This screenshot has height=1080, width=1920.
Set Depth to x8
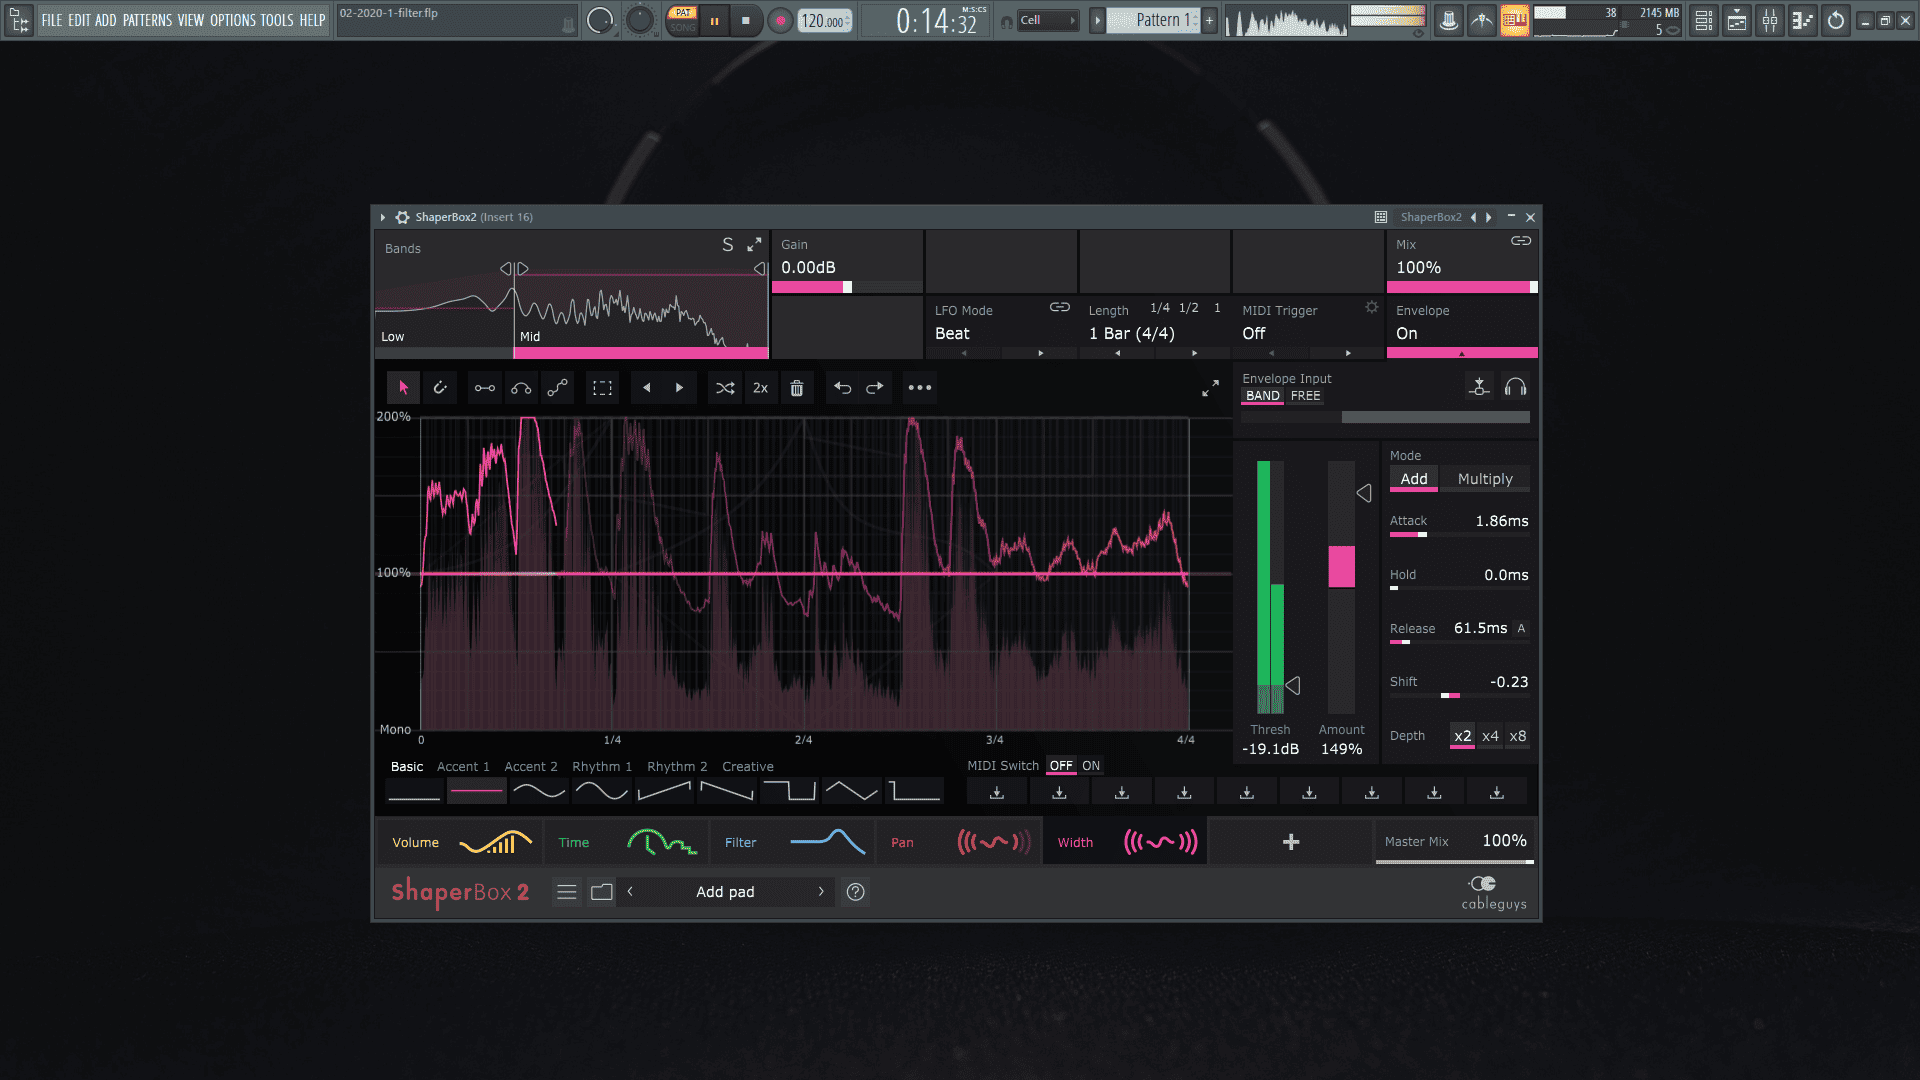tap(1518, 736)
